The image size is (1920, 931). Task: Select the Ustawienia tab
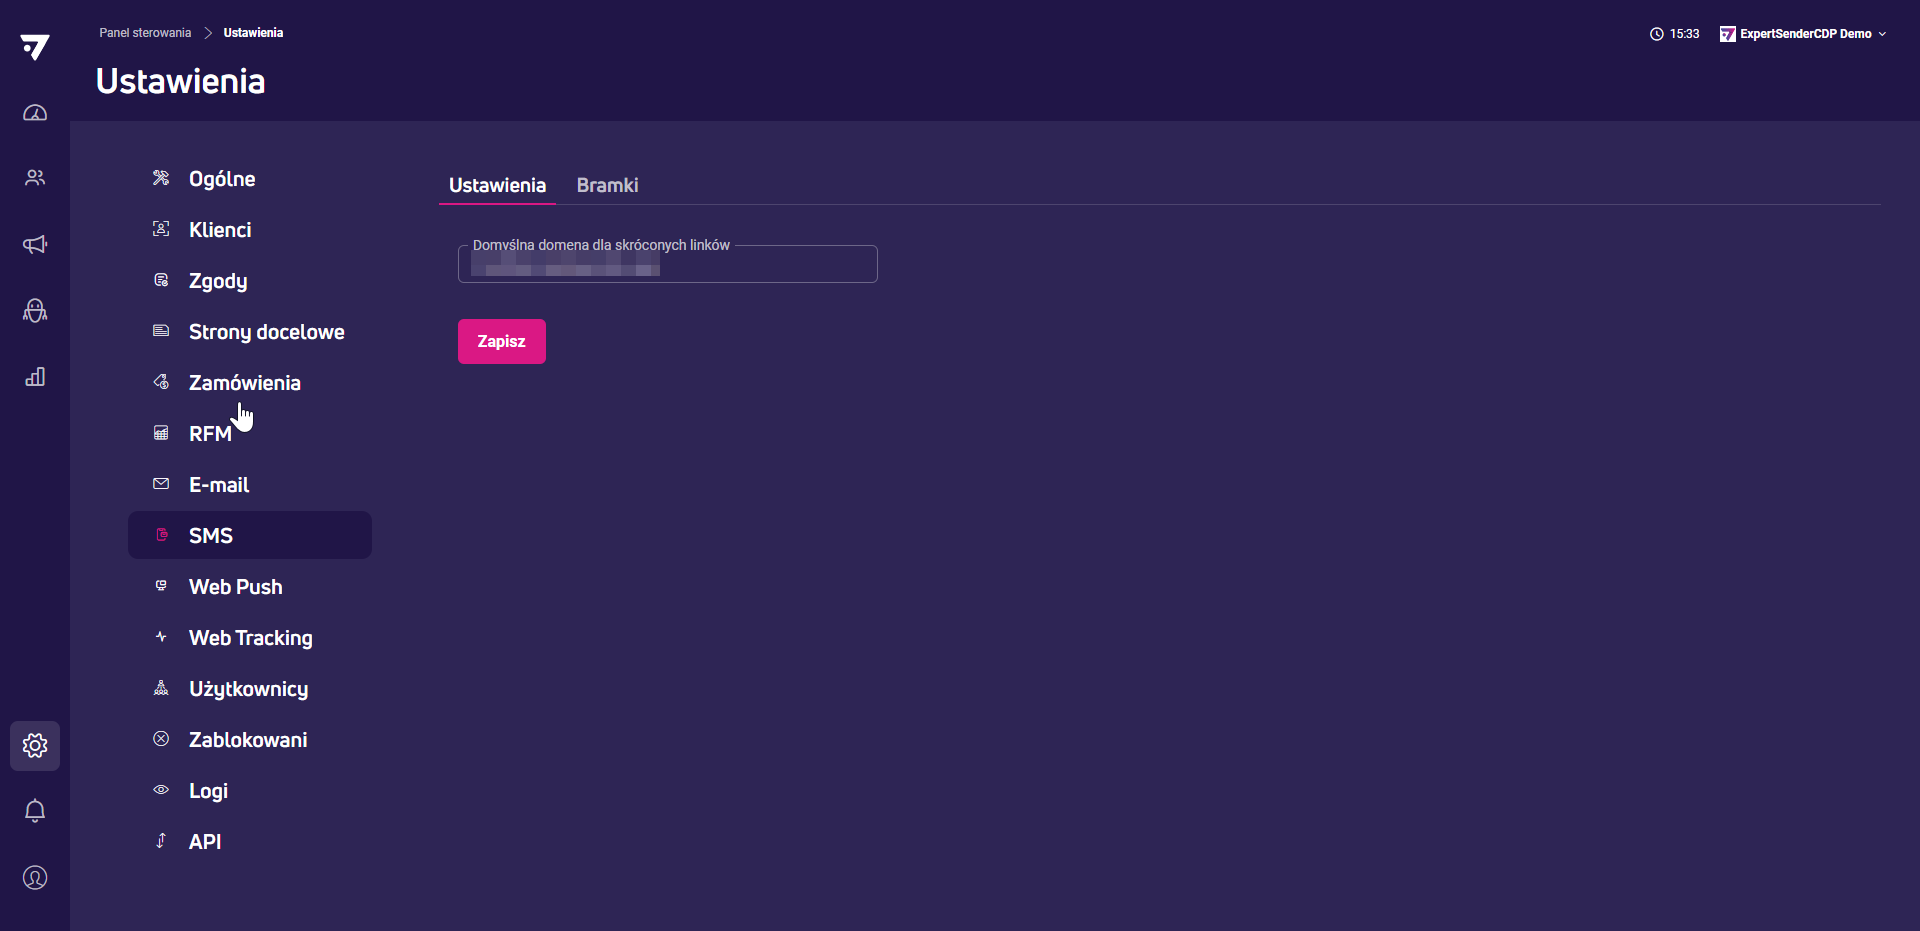tap(497, 185)
